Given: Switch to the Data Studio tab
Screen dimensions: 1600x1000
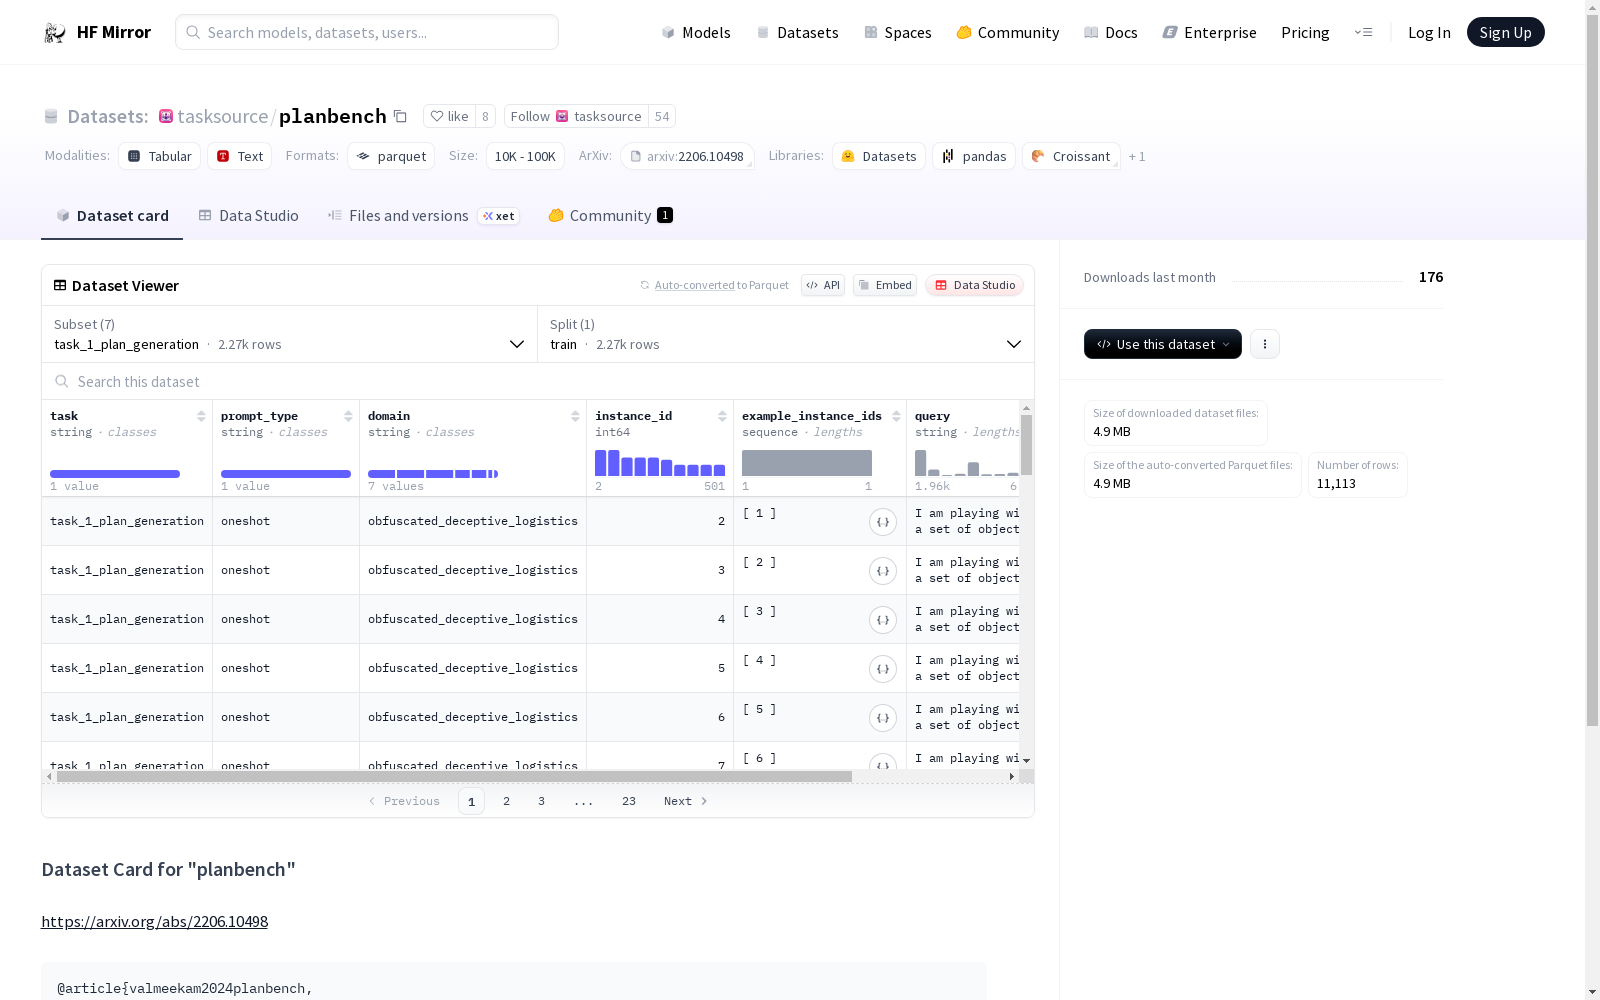Looking at the screenshot, I should point(249,216).
